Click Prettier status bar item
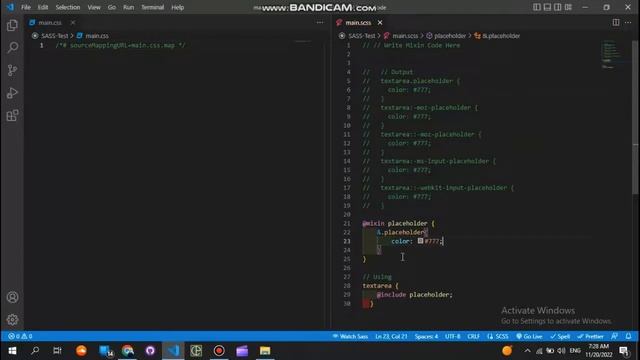The width and height of the screenshot is (640, 360). (x=590, y=336)
